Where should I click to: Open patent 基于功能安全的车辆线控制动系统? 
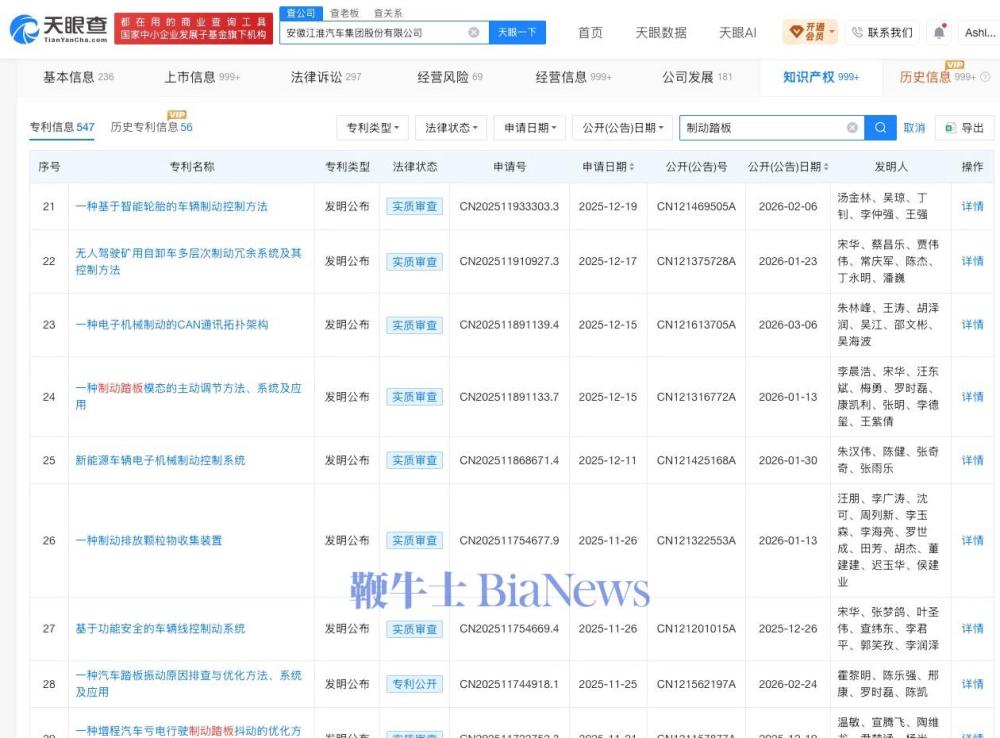[160, 629]
